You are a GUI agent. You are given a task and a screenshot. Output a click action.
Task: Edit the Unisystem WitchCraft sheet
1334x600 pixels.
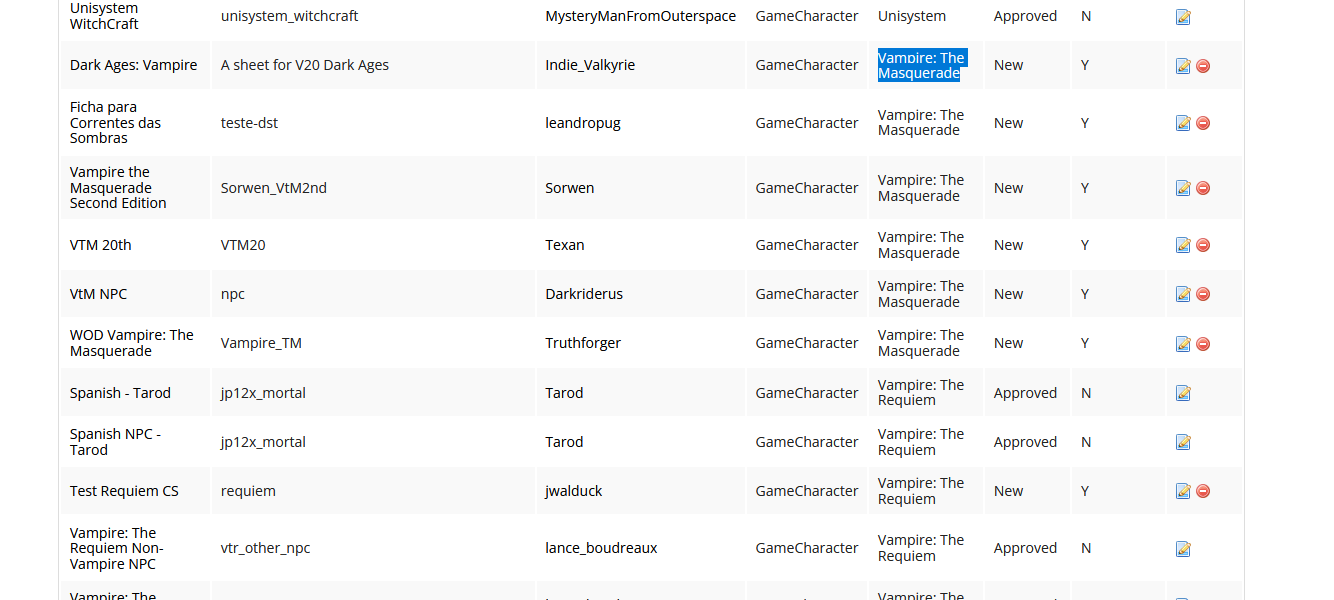pos(1183,17)
